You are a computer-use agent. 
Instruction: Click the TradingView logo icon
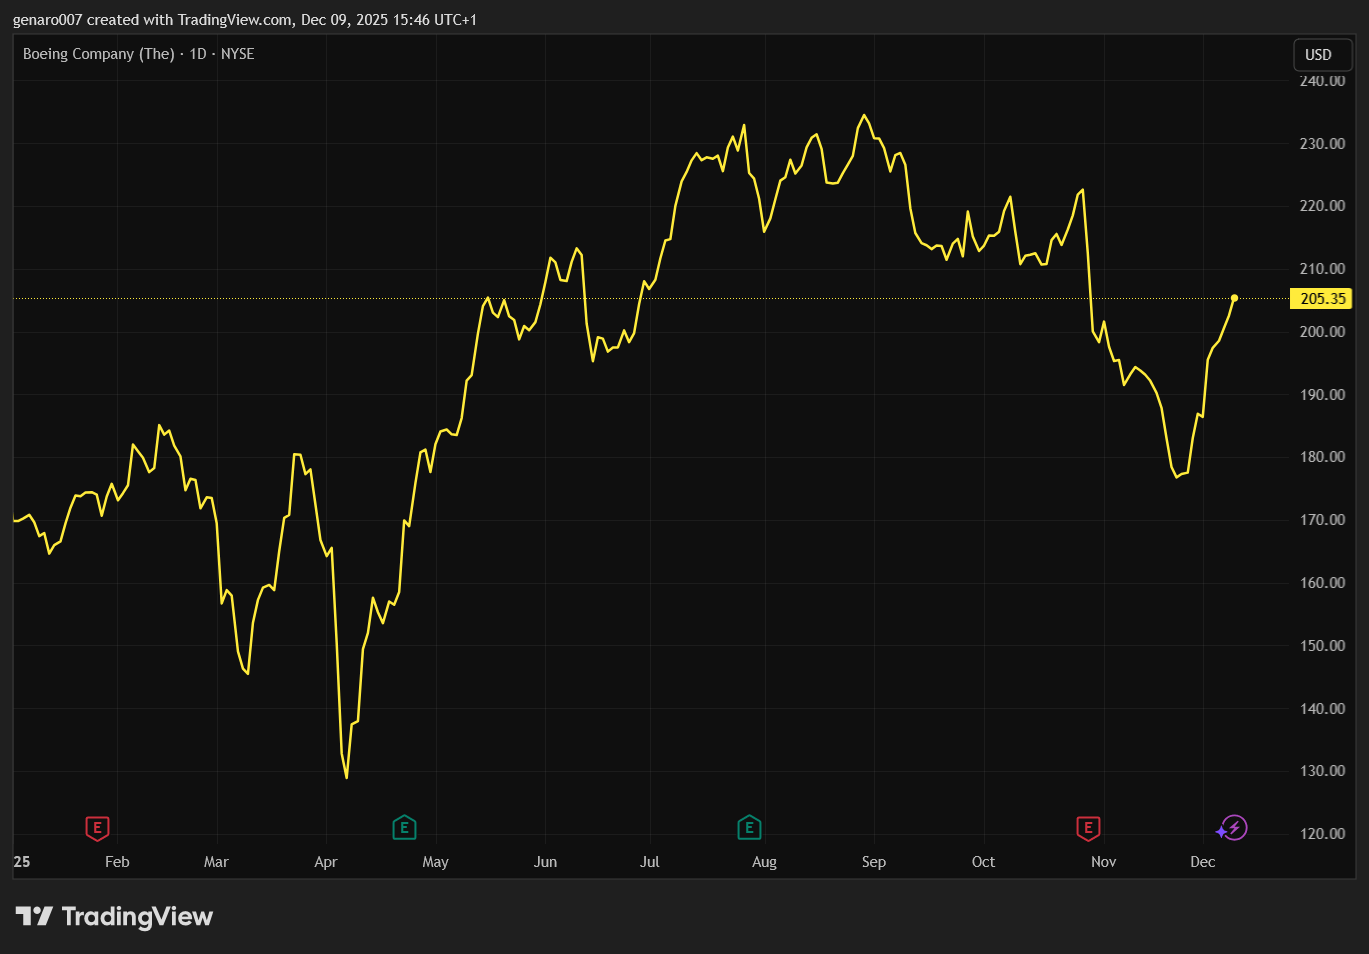(34, 916)
